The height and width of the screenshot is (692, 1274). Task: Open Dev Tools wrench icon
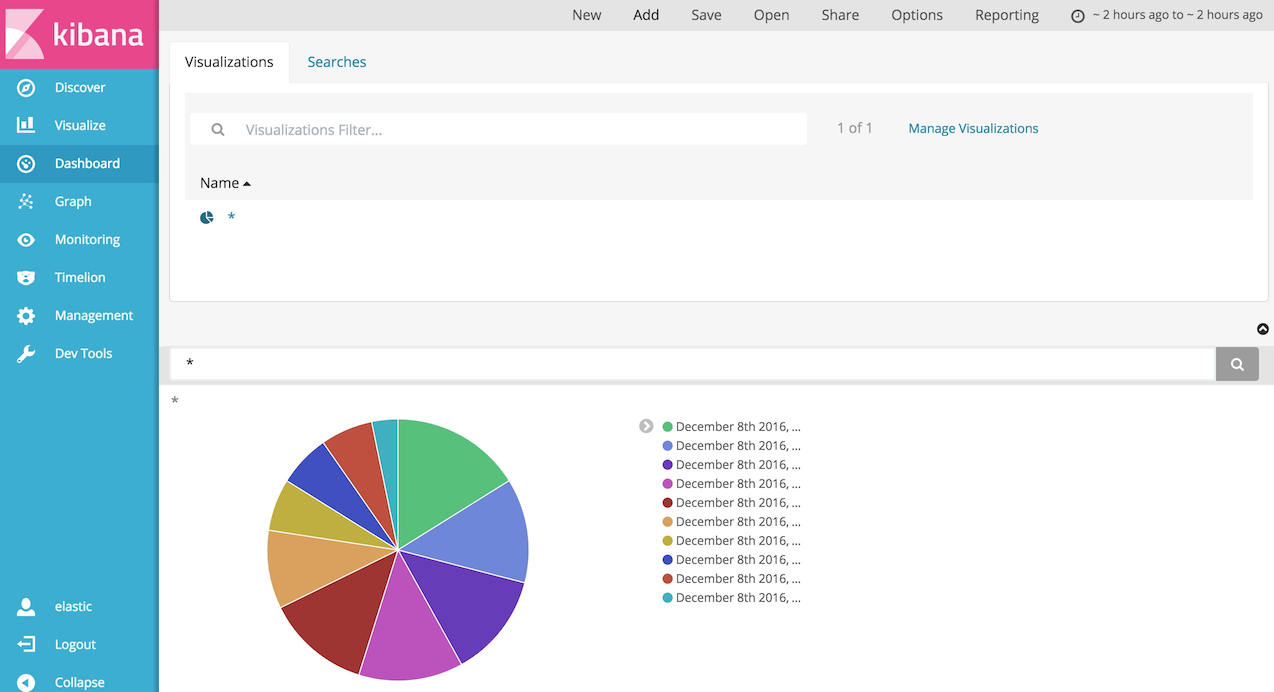coord(26,354)
